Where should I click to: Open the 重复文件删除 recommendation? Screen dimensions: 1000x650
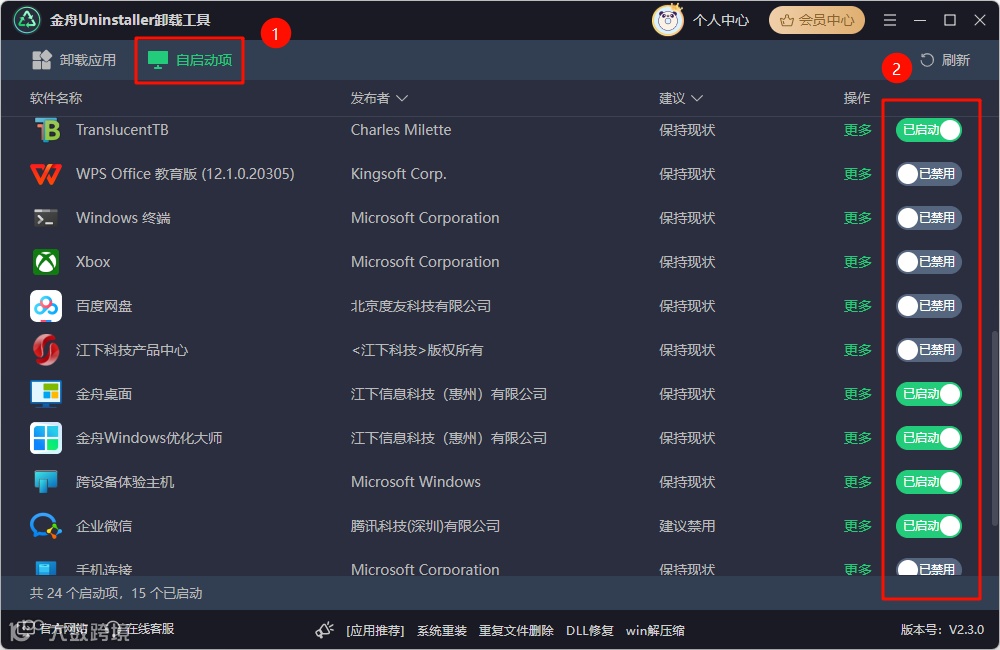point(516,631)
